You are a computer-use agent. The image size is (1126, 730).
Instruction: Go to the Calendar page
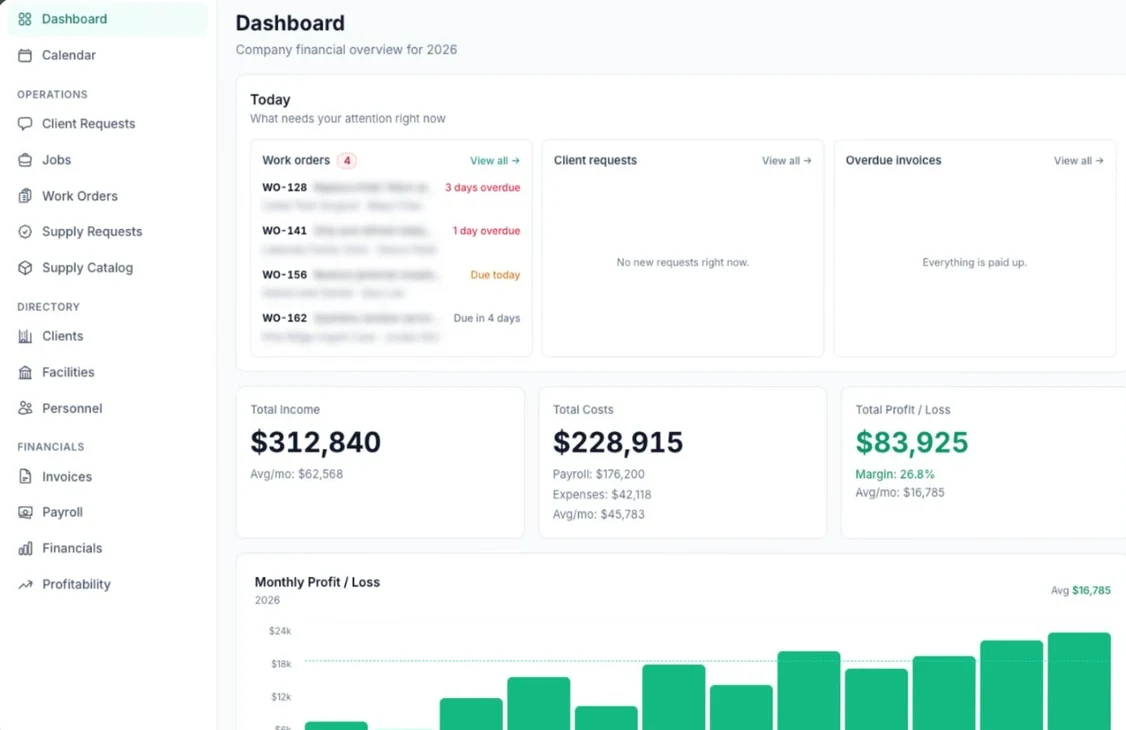point(108,55)
